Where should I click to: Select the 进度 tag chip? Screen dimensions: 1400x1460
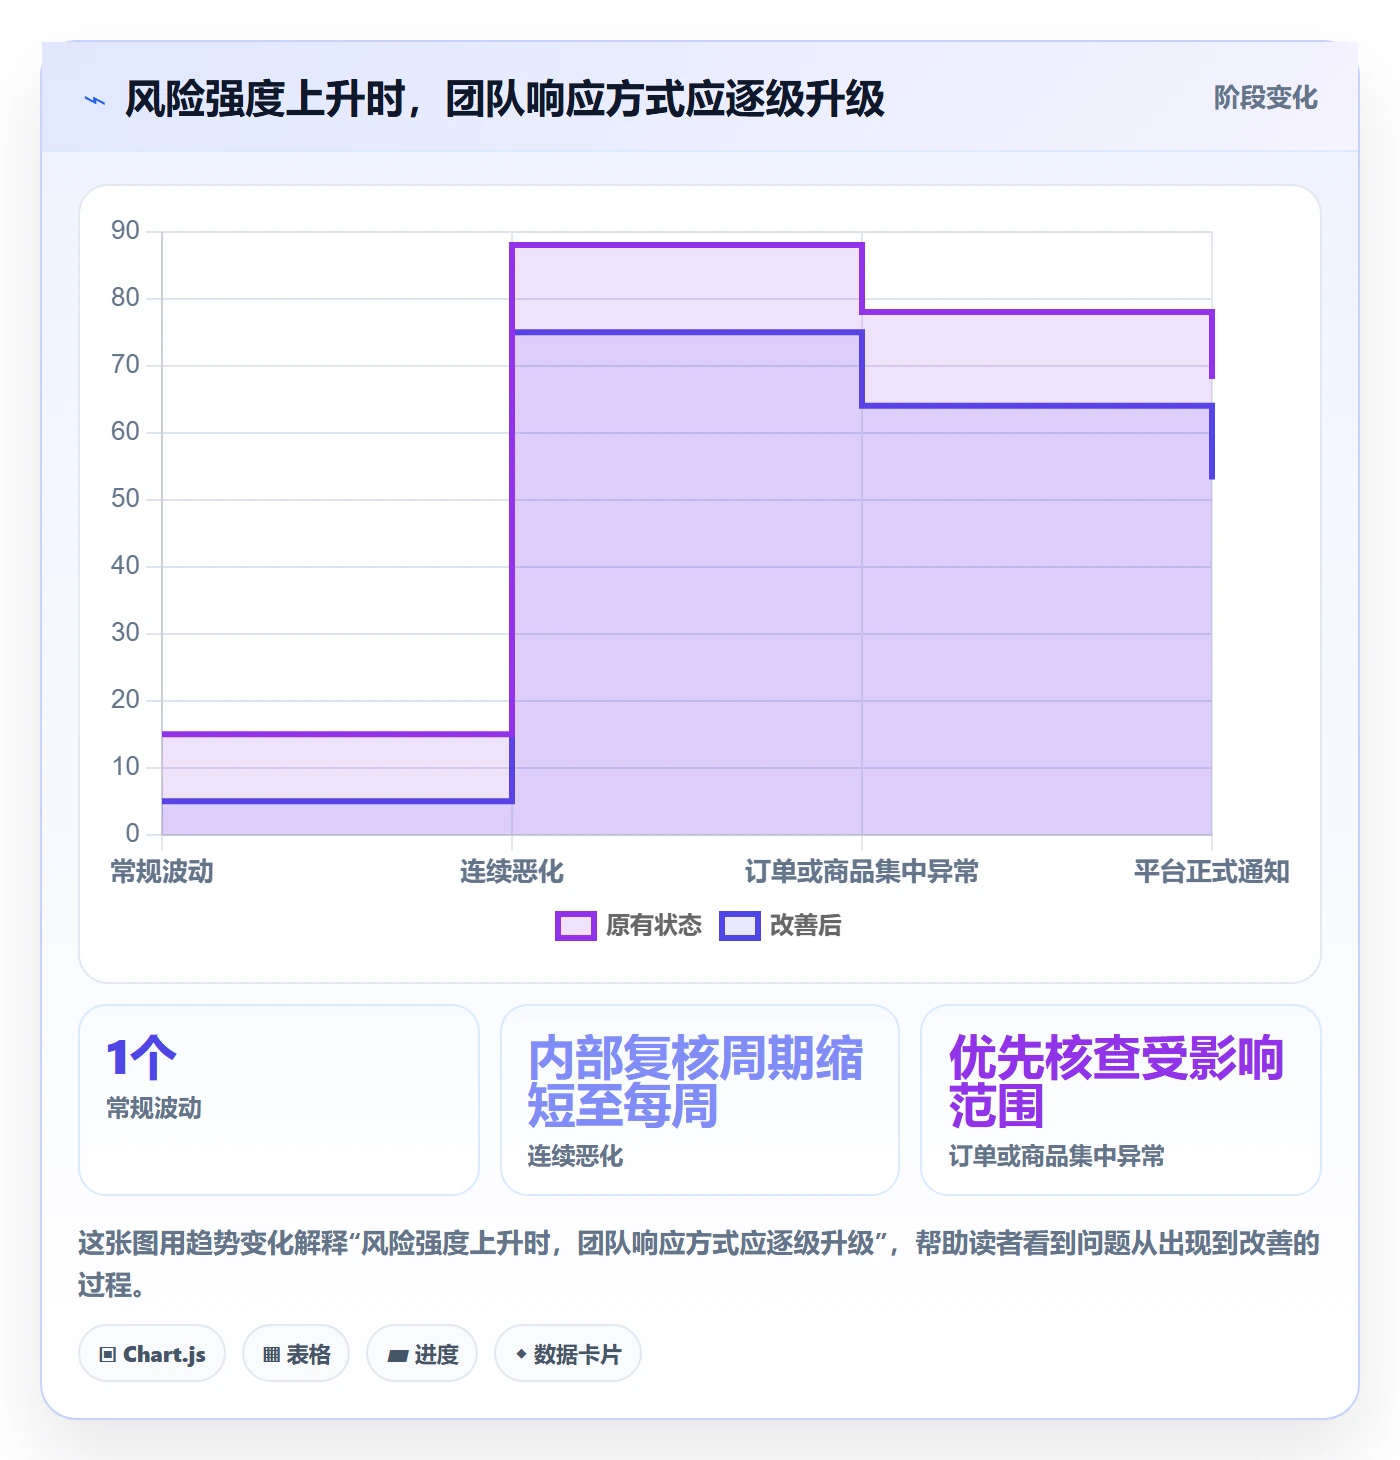tap(422, 1354)
